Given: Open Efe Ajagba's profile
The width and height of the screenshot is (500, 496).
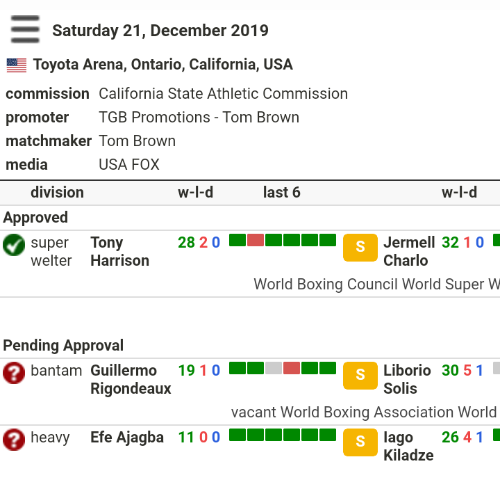Looking at the screenshot, I should [x=127, y=437].
